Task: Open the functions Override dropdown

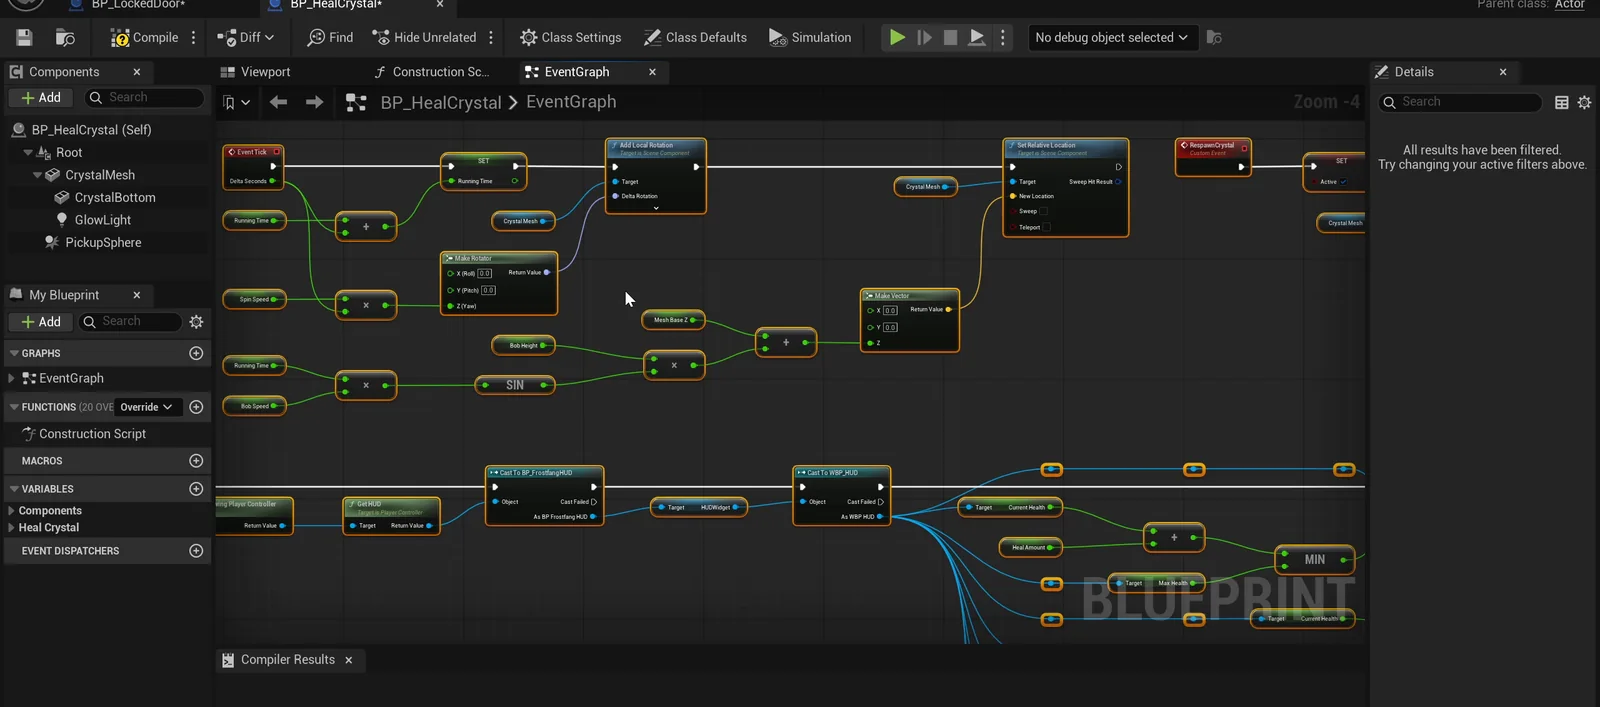Action: pyautogui.click(x=147, y=407)
